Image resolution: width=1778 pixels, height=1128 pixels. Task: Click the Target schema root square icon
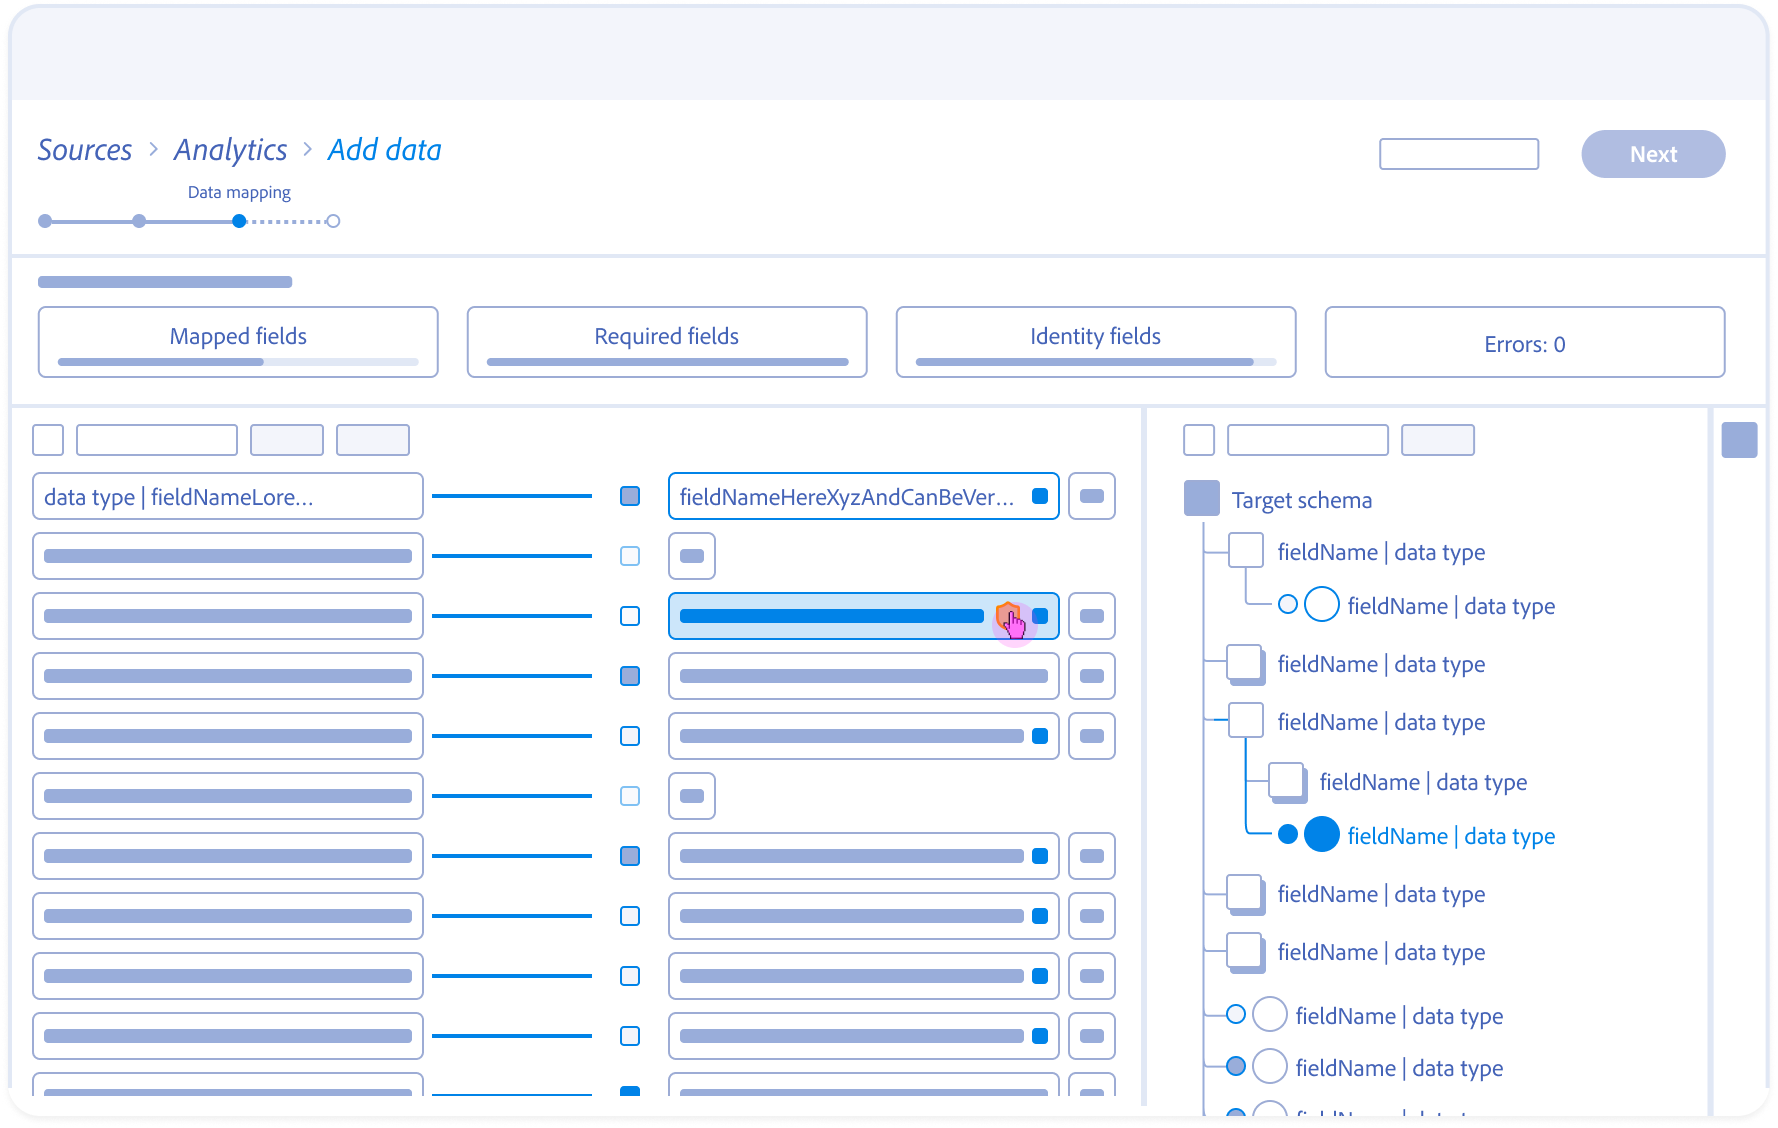coord(1201,499)
